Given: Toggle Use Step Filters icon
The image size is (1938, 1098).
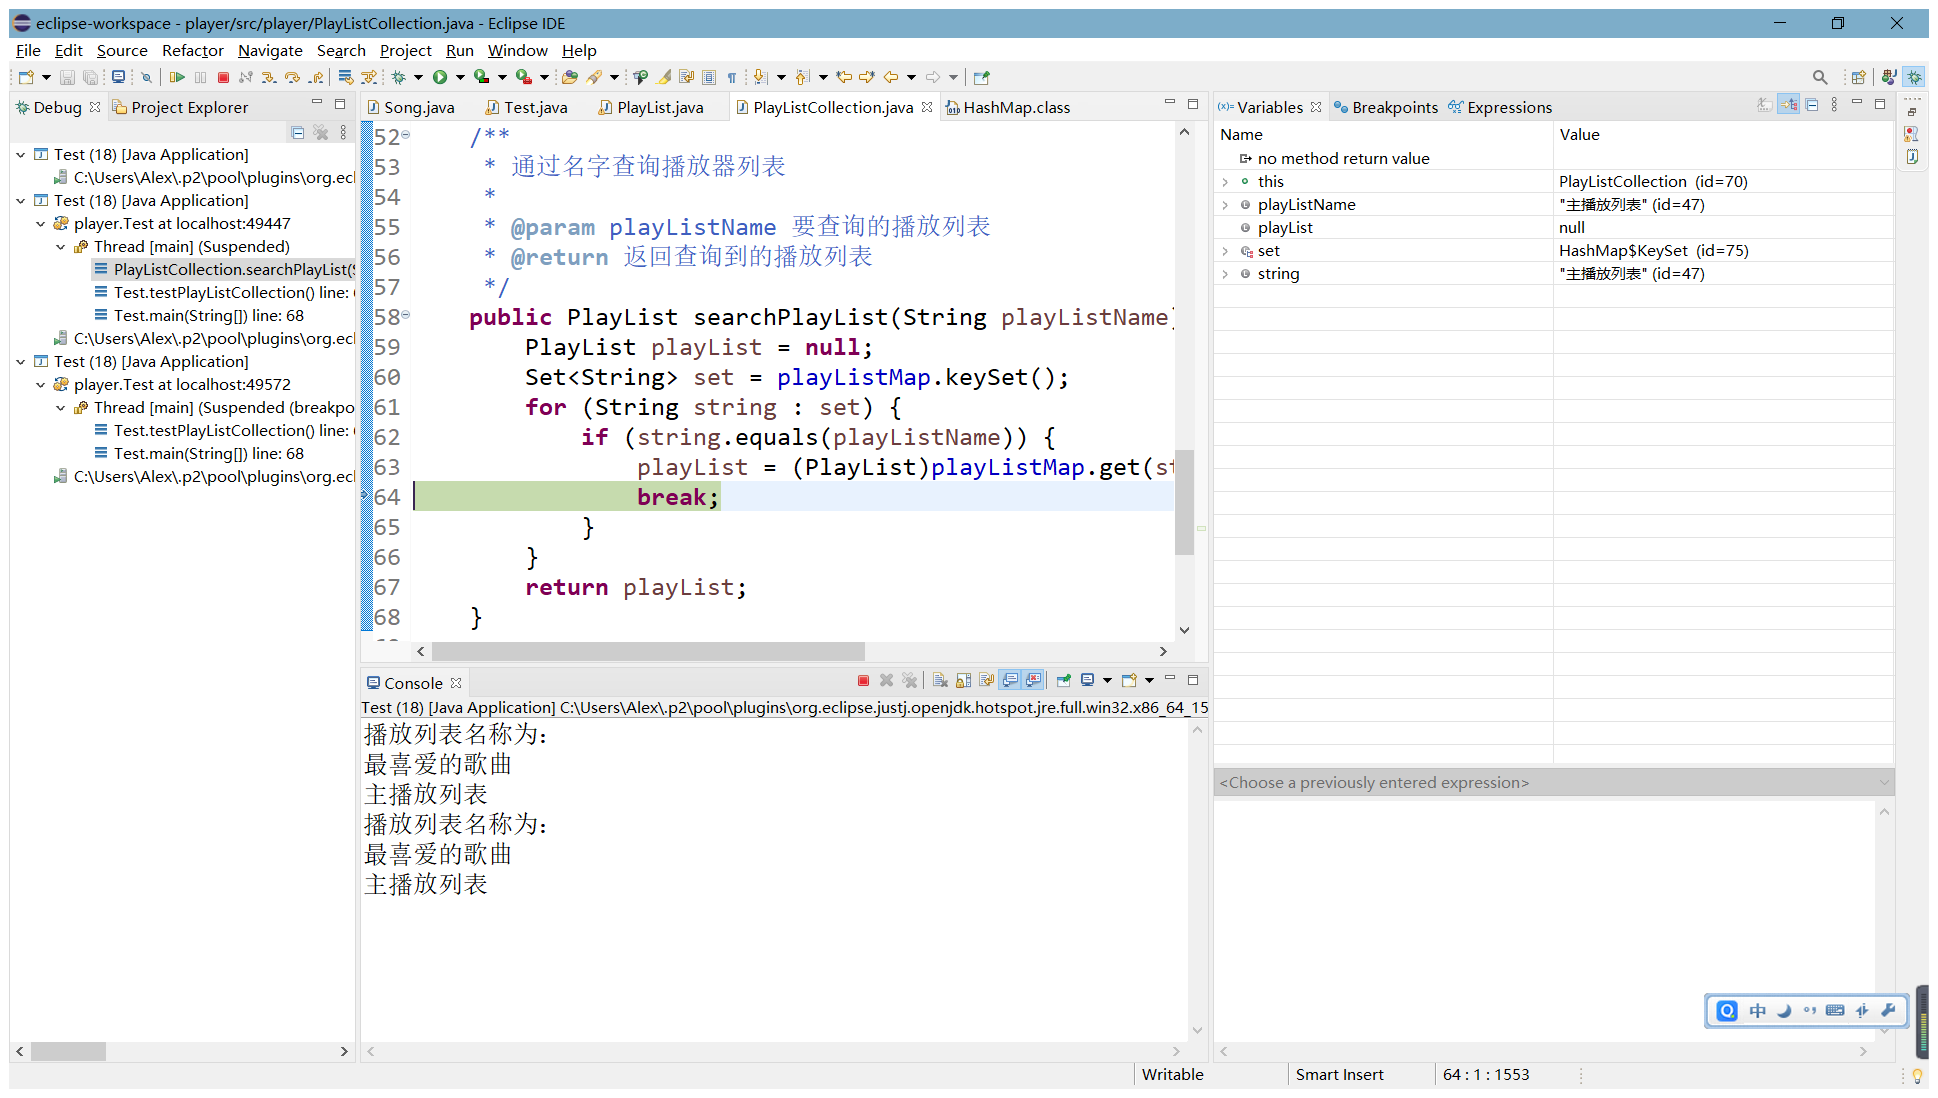Looking at the screenshot, I should (368, 77).
